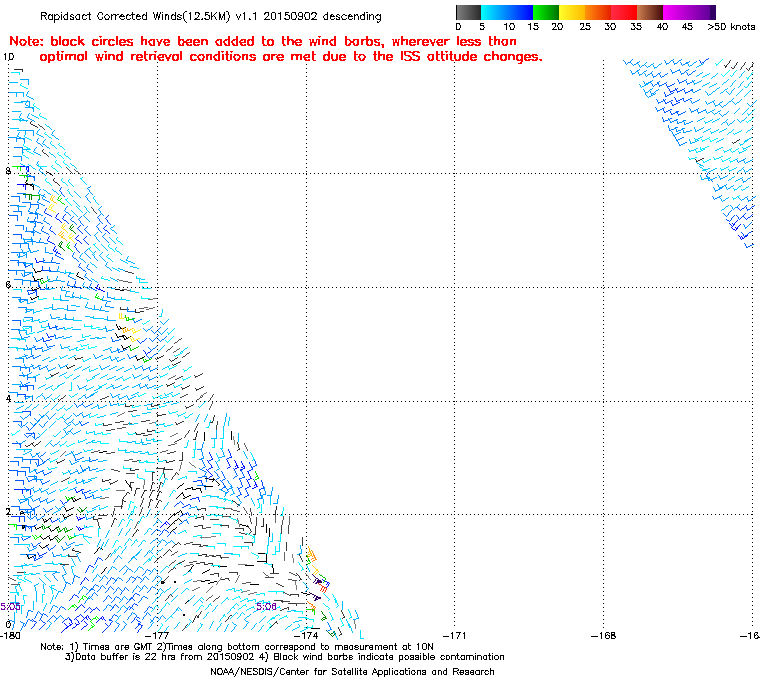Click the latitude axis label '6'

tap(8, 285)
